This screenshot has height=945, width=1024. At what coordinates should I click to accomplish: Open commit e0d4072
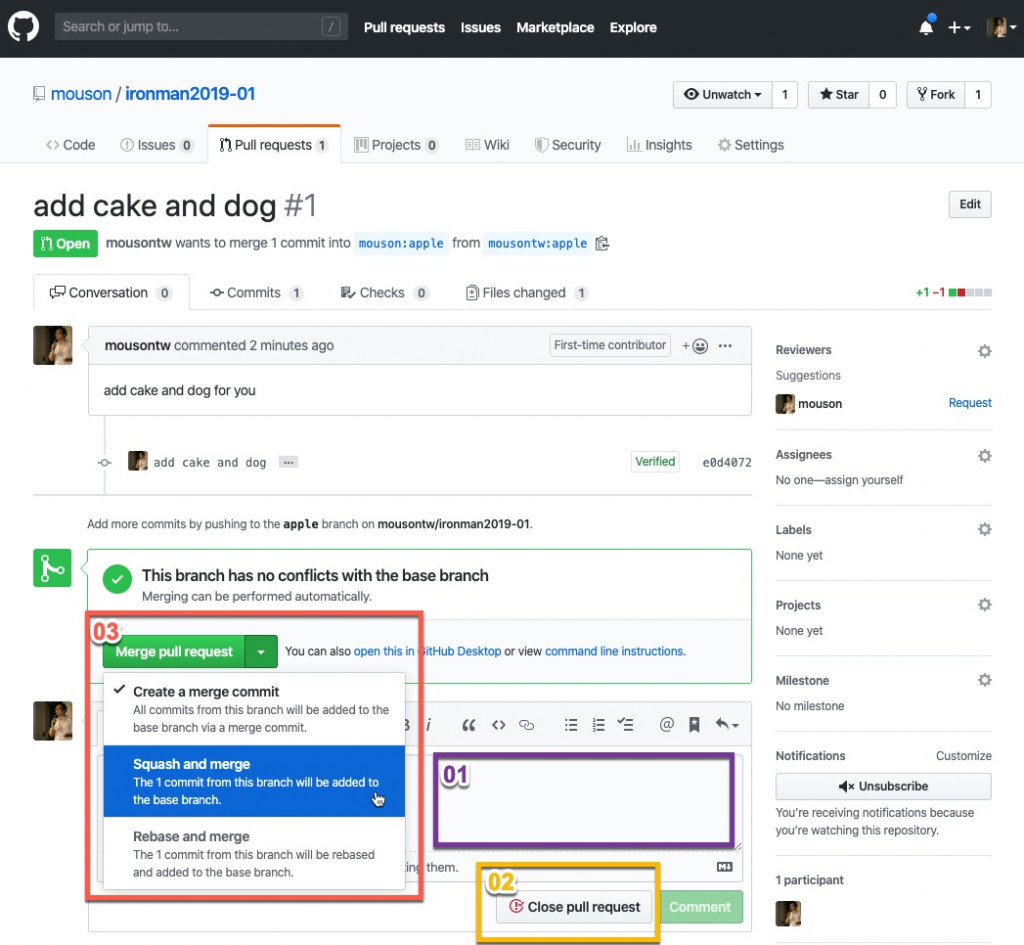[727, 462]
